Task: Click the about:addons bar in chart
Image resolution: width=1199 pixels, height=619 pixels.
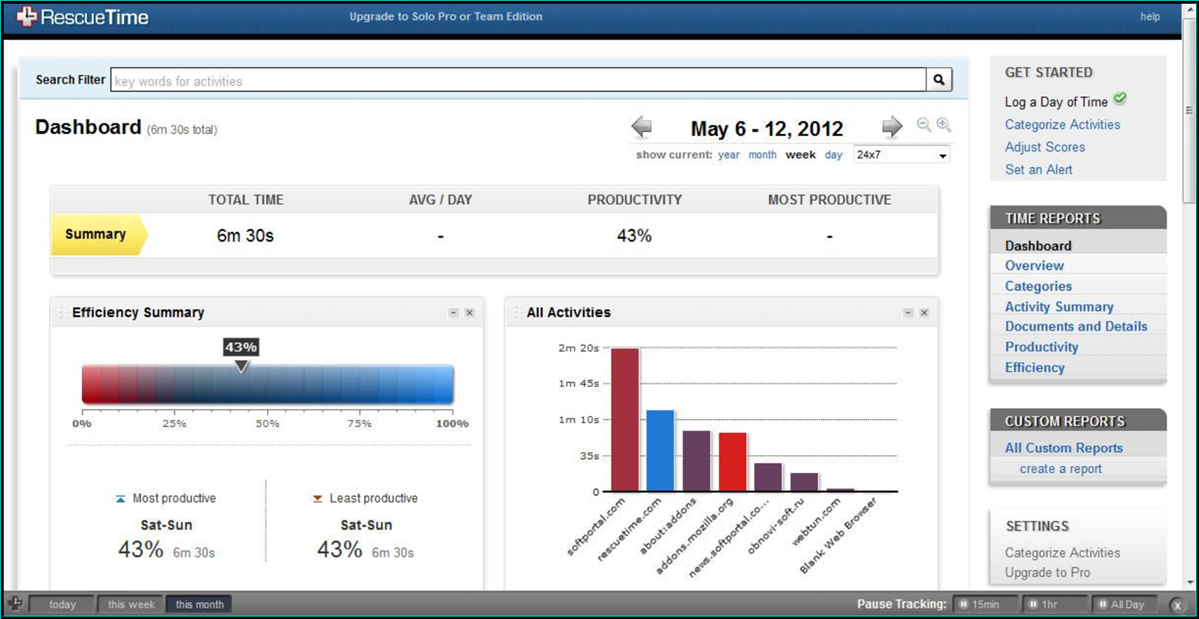Action: click(697, 461)
